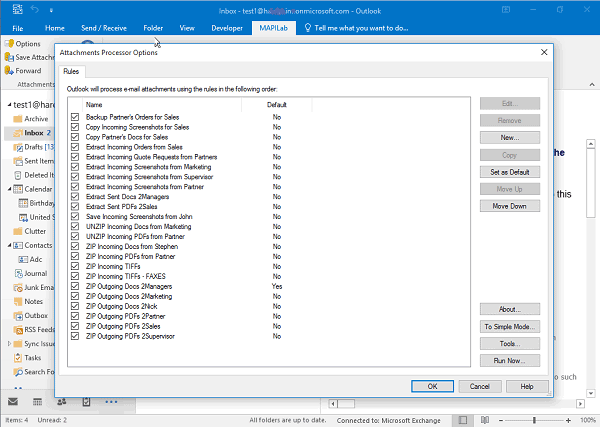Toggle ZIP Outgoing Docs 2Managers checkbox
Screen dimensions: 600x427
75,286
